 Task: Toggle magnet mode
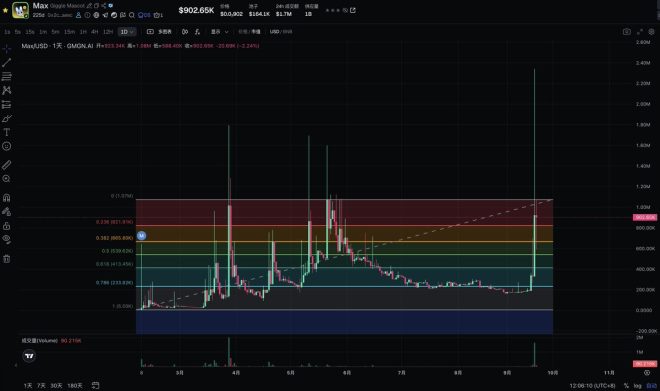(6, 198)
